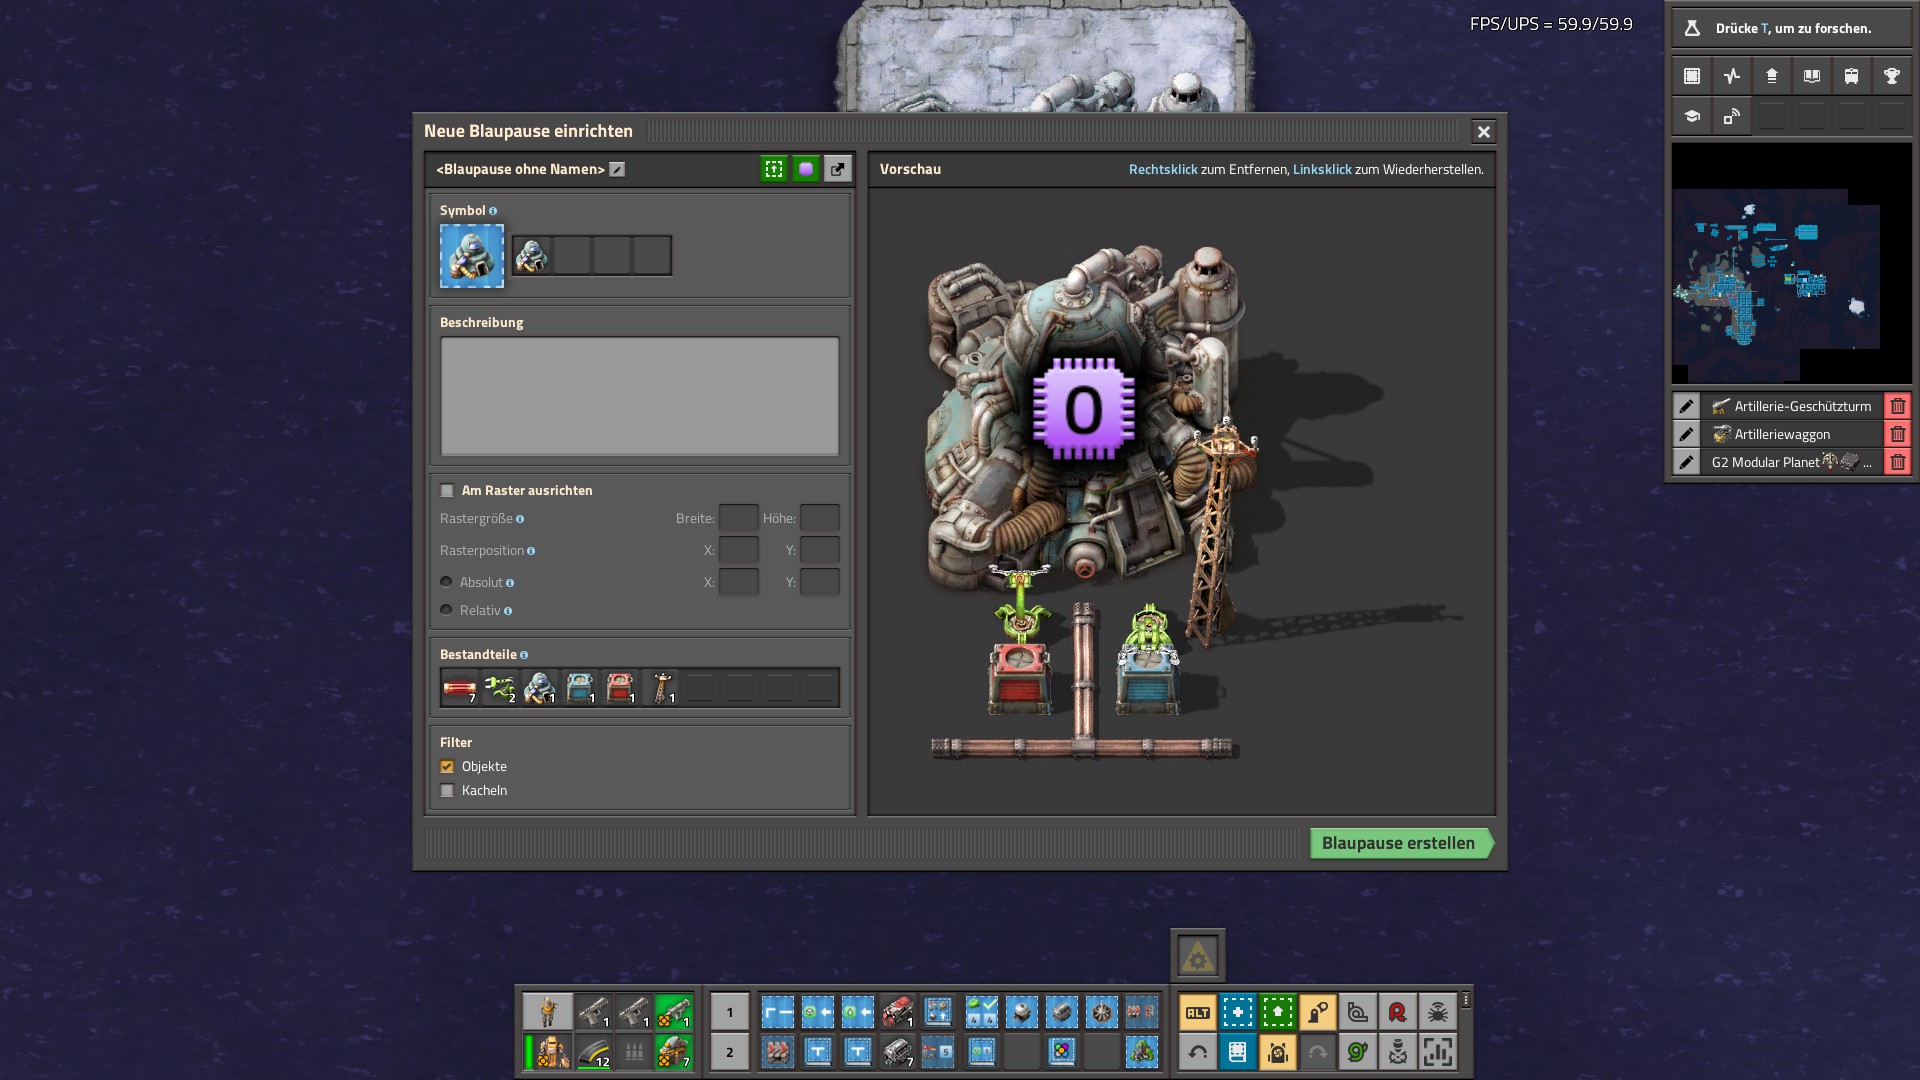The height and width of the screenshot is (1080, 1920).
Task: Open the achievements trophy icon
Action: click(1891, 76)
